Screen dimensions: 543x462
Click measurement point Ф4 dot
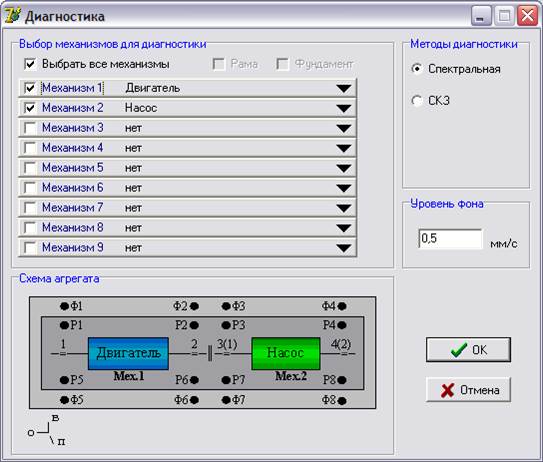[x=342, y=306]
